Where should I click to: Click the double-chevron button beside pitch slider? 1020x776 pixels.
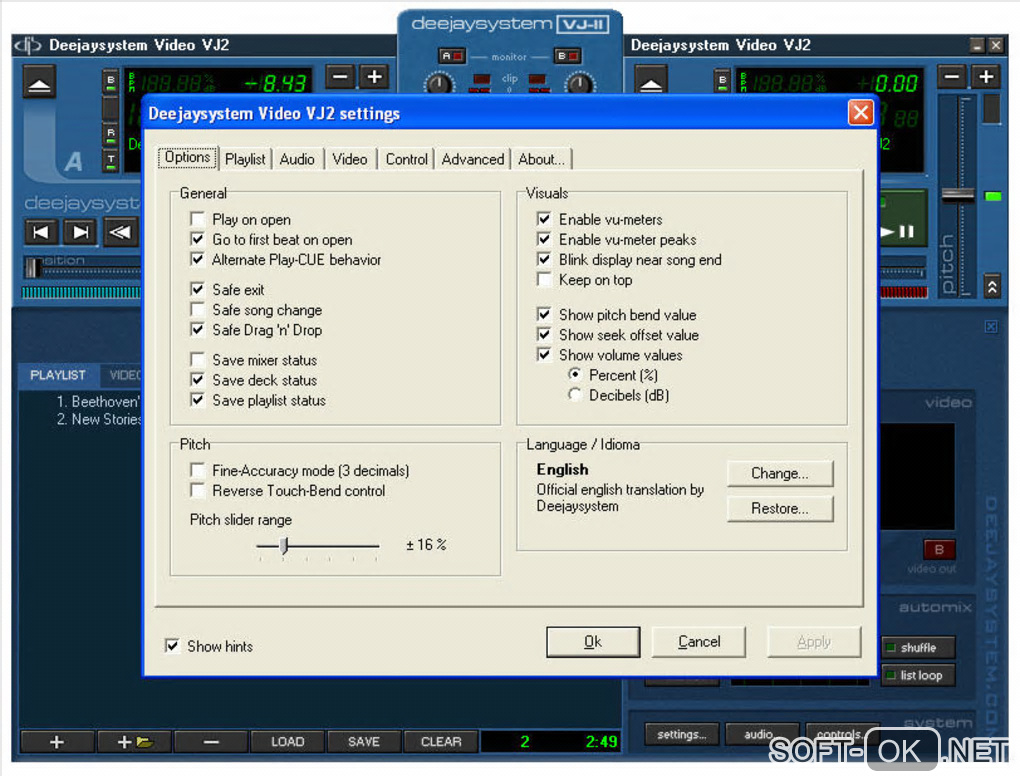tap(992, 287)
